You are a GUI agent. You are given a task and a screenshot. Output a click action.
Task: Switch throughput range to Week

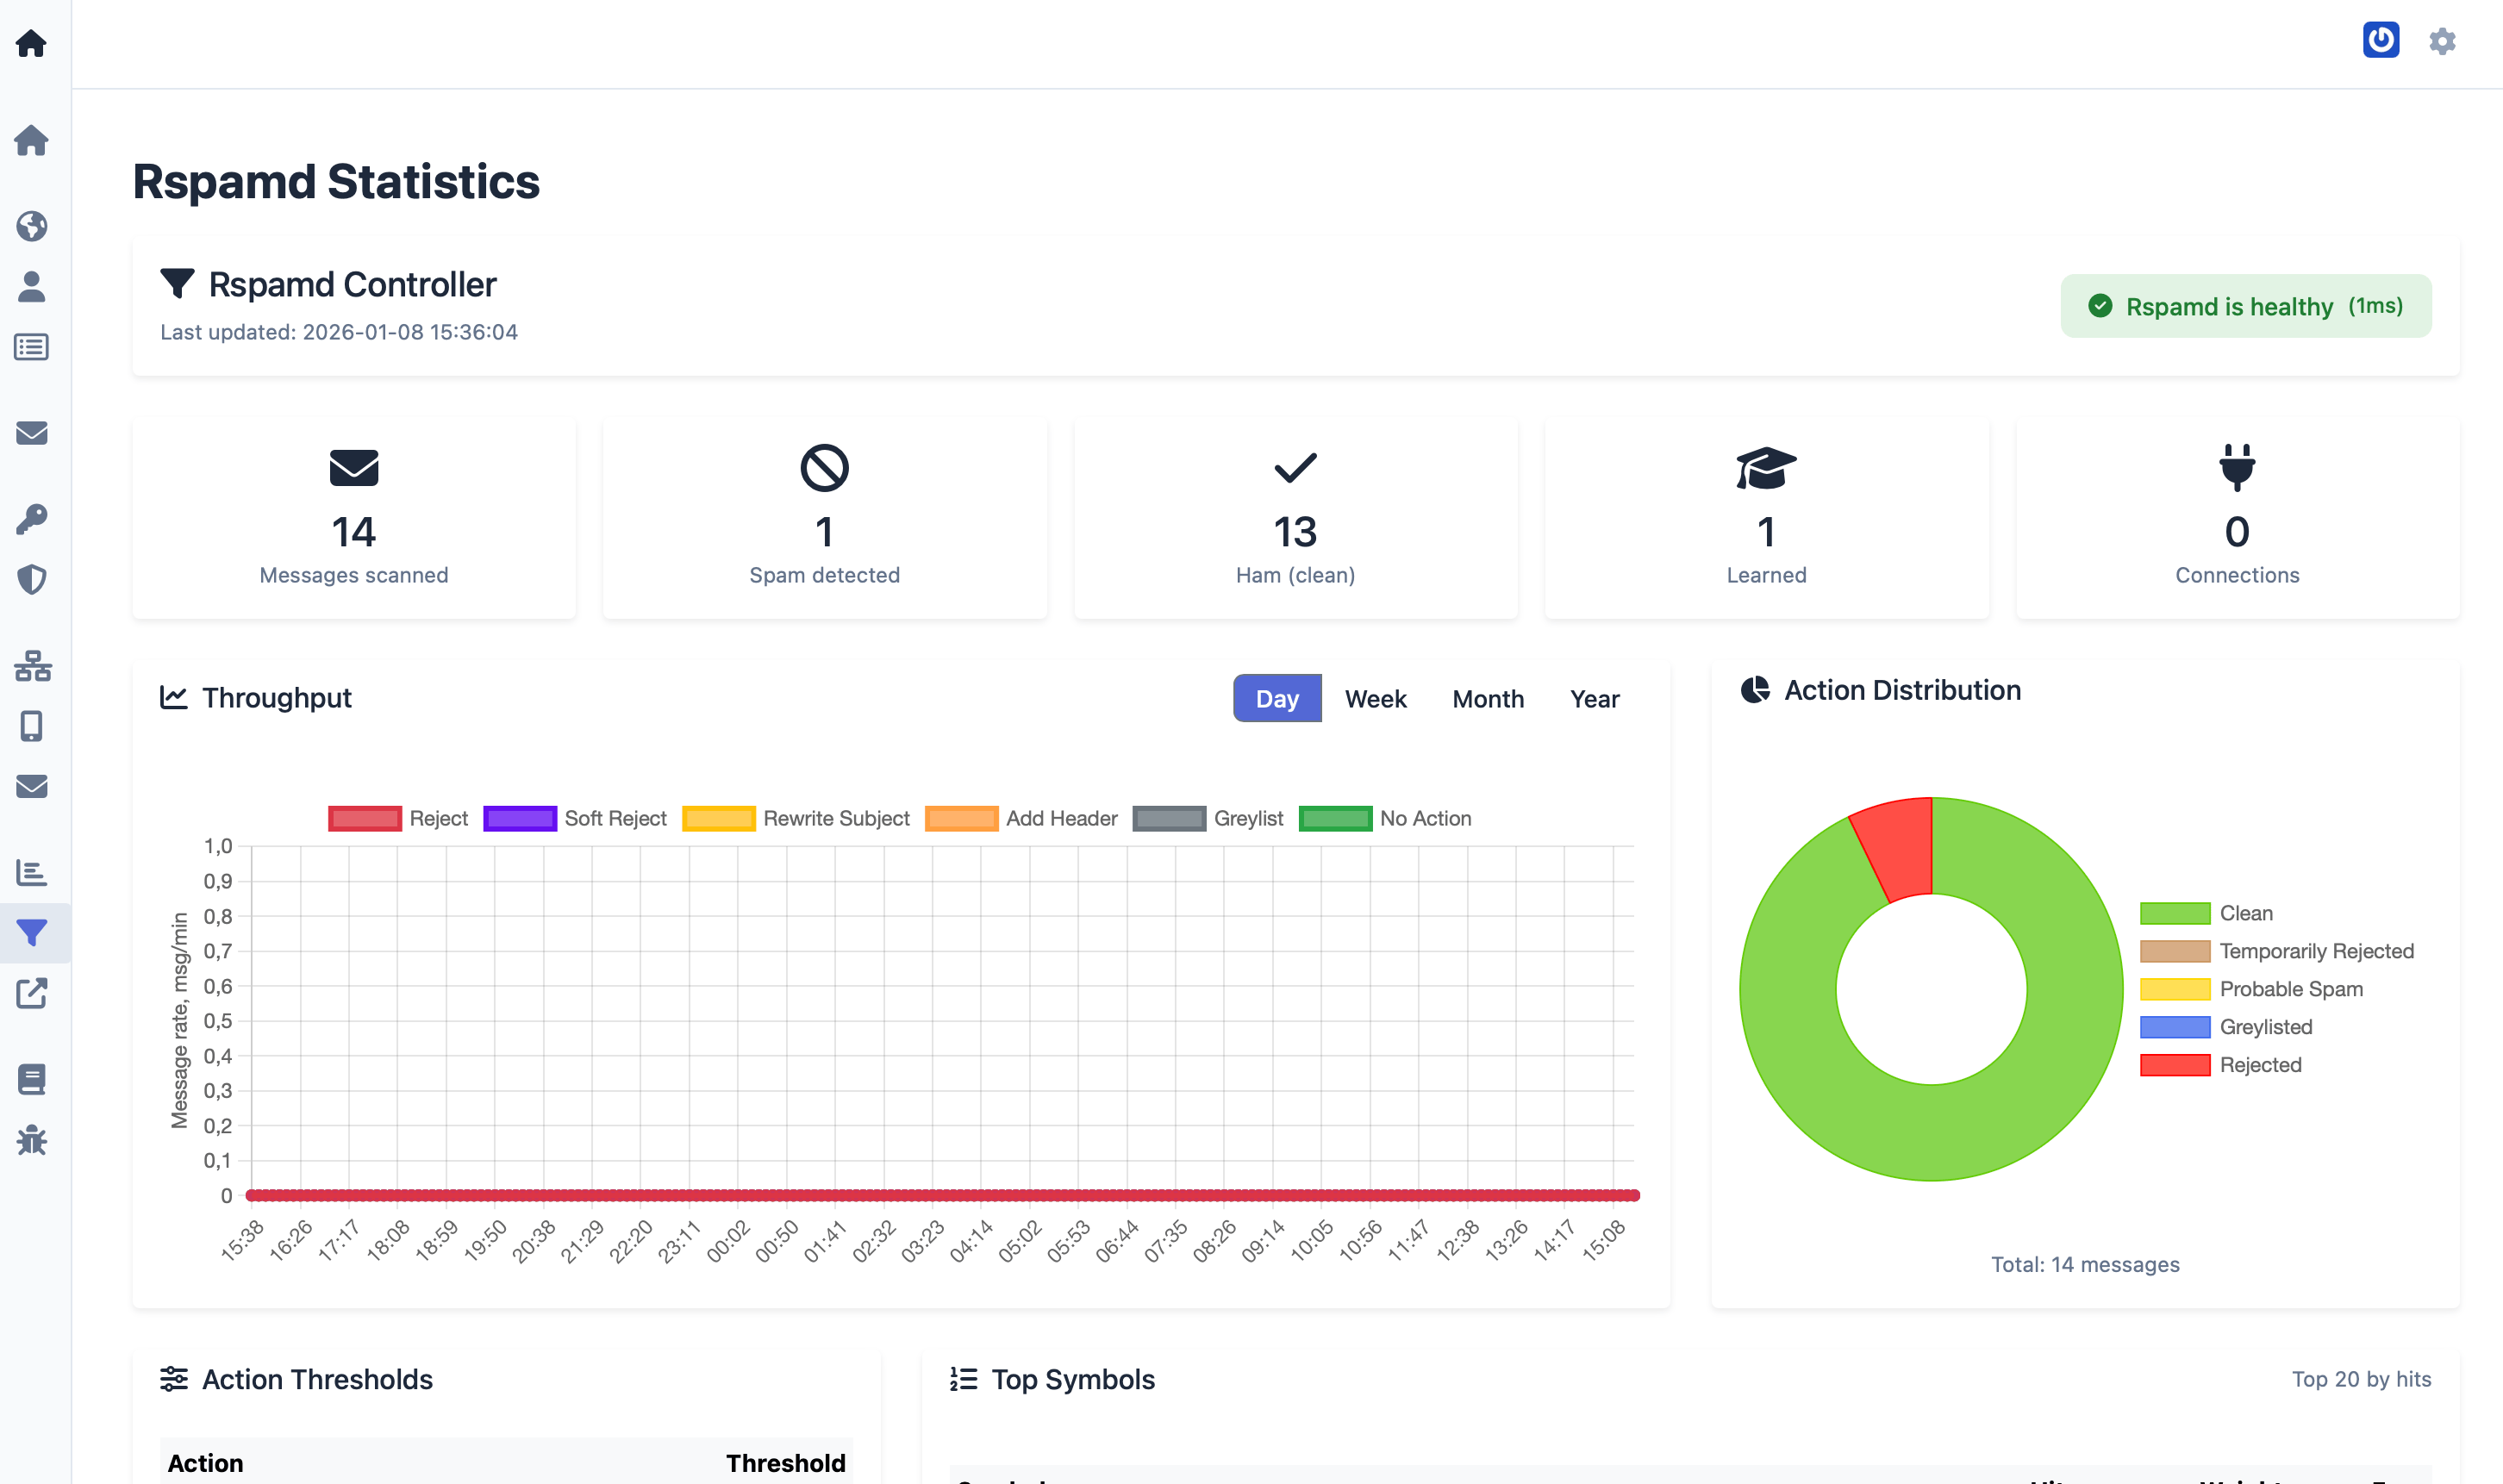(1375, 699)
